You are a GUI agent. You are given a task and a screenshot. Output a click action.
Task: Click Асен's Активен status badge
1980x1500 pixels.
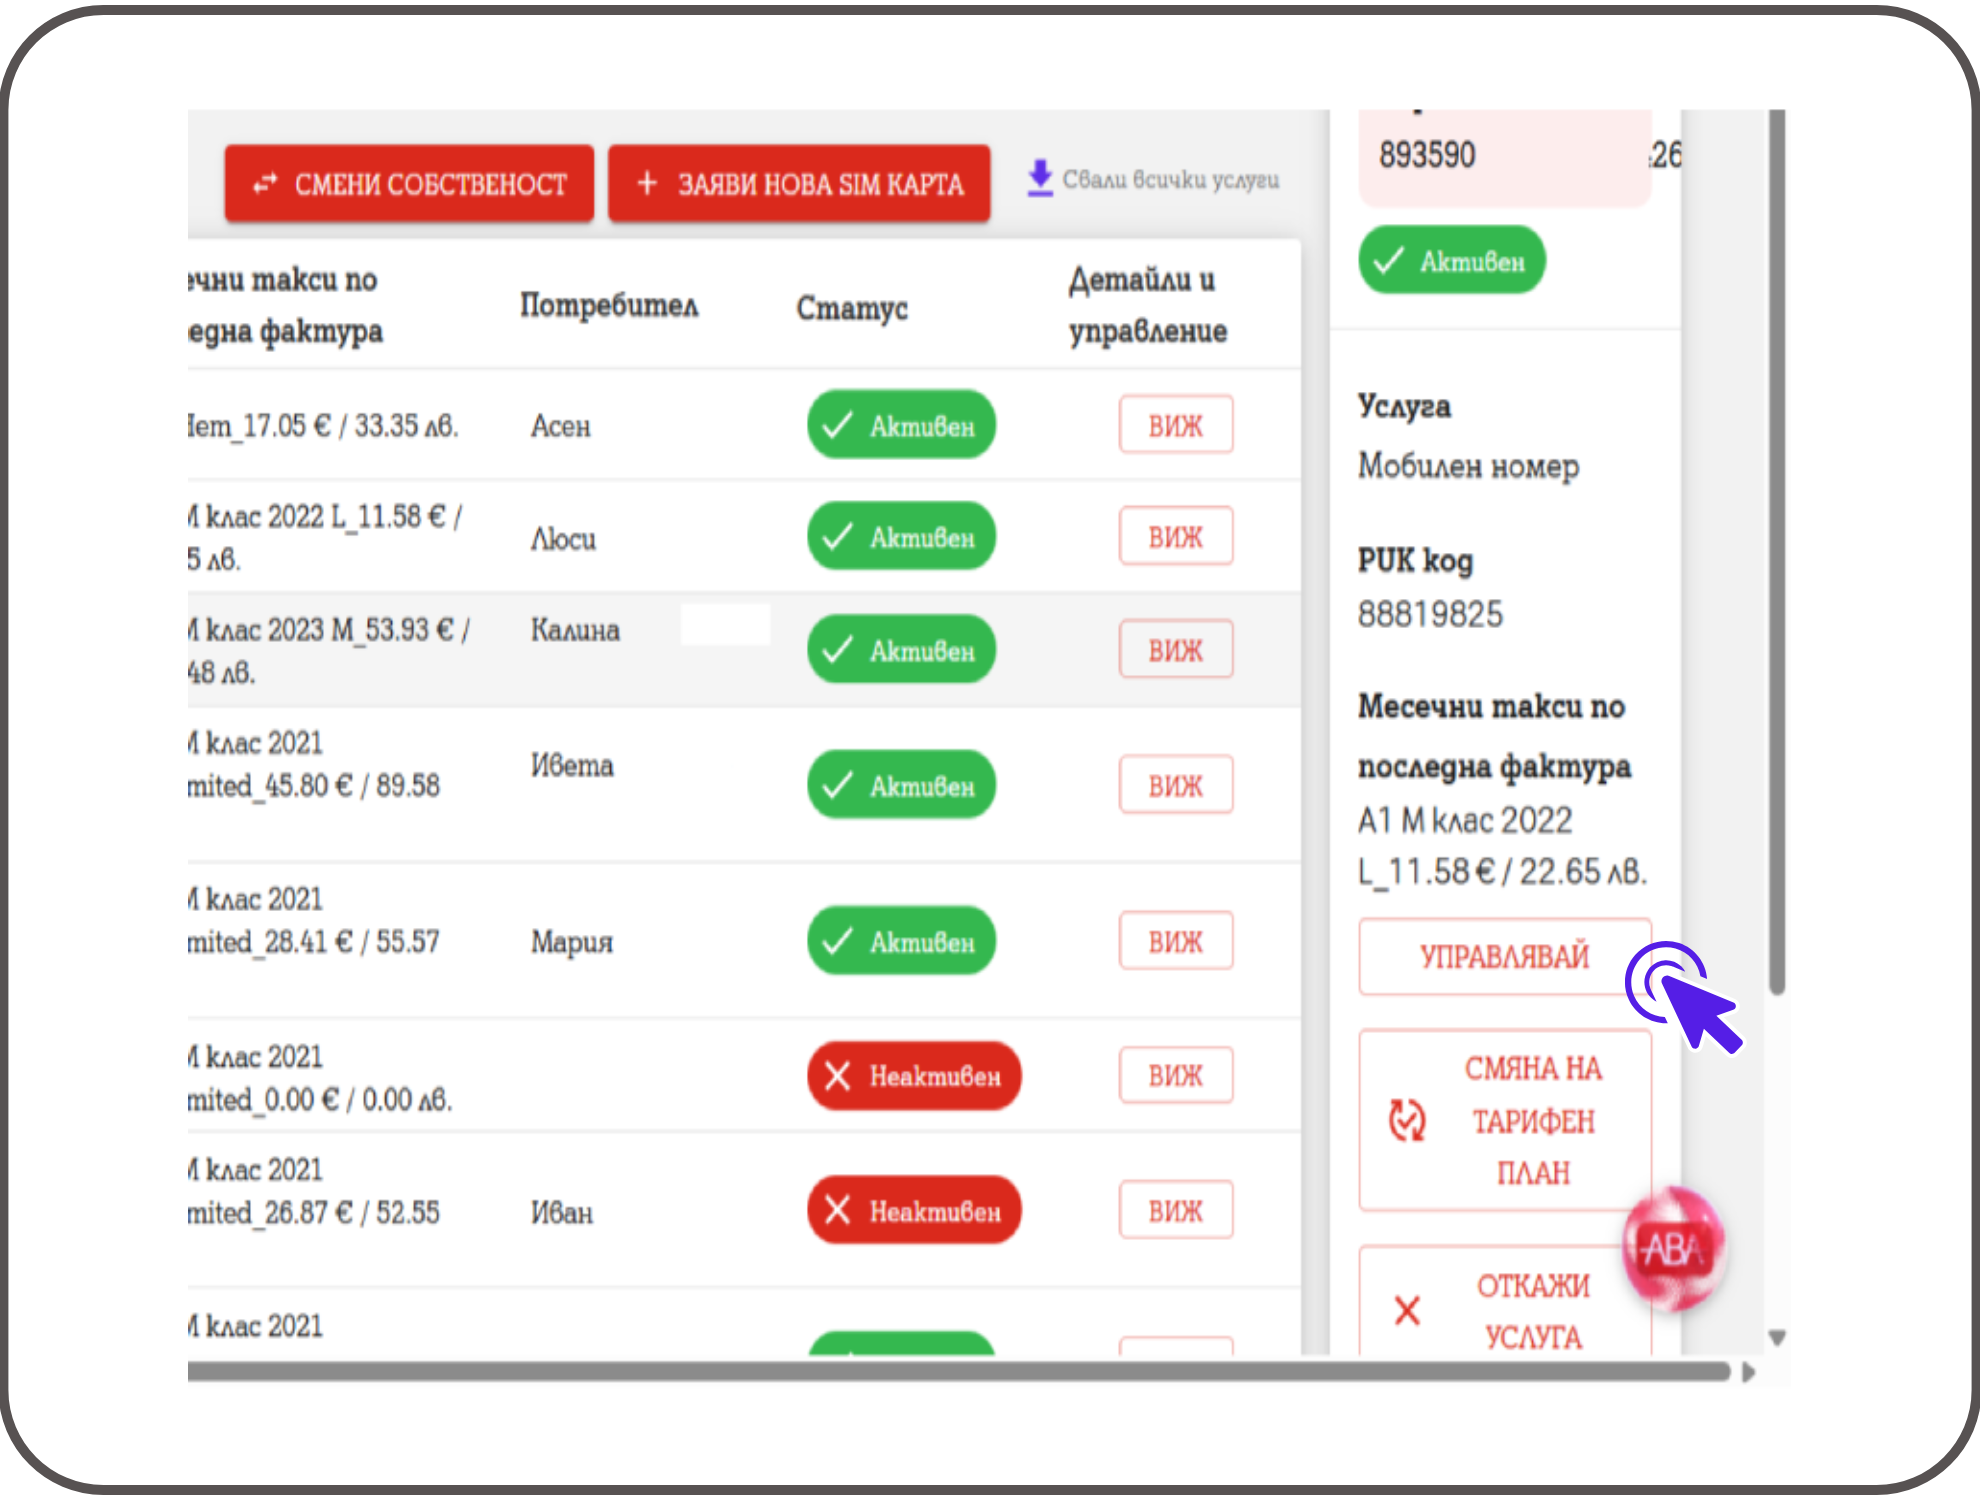[x=901, y=425]
